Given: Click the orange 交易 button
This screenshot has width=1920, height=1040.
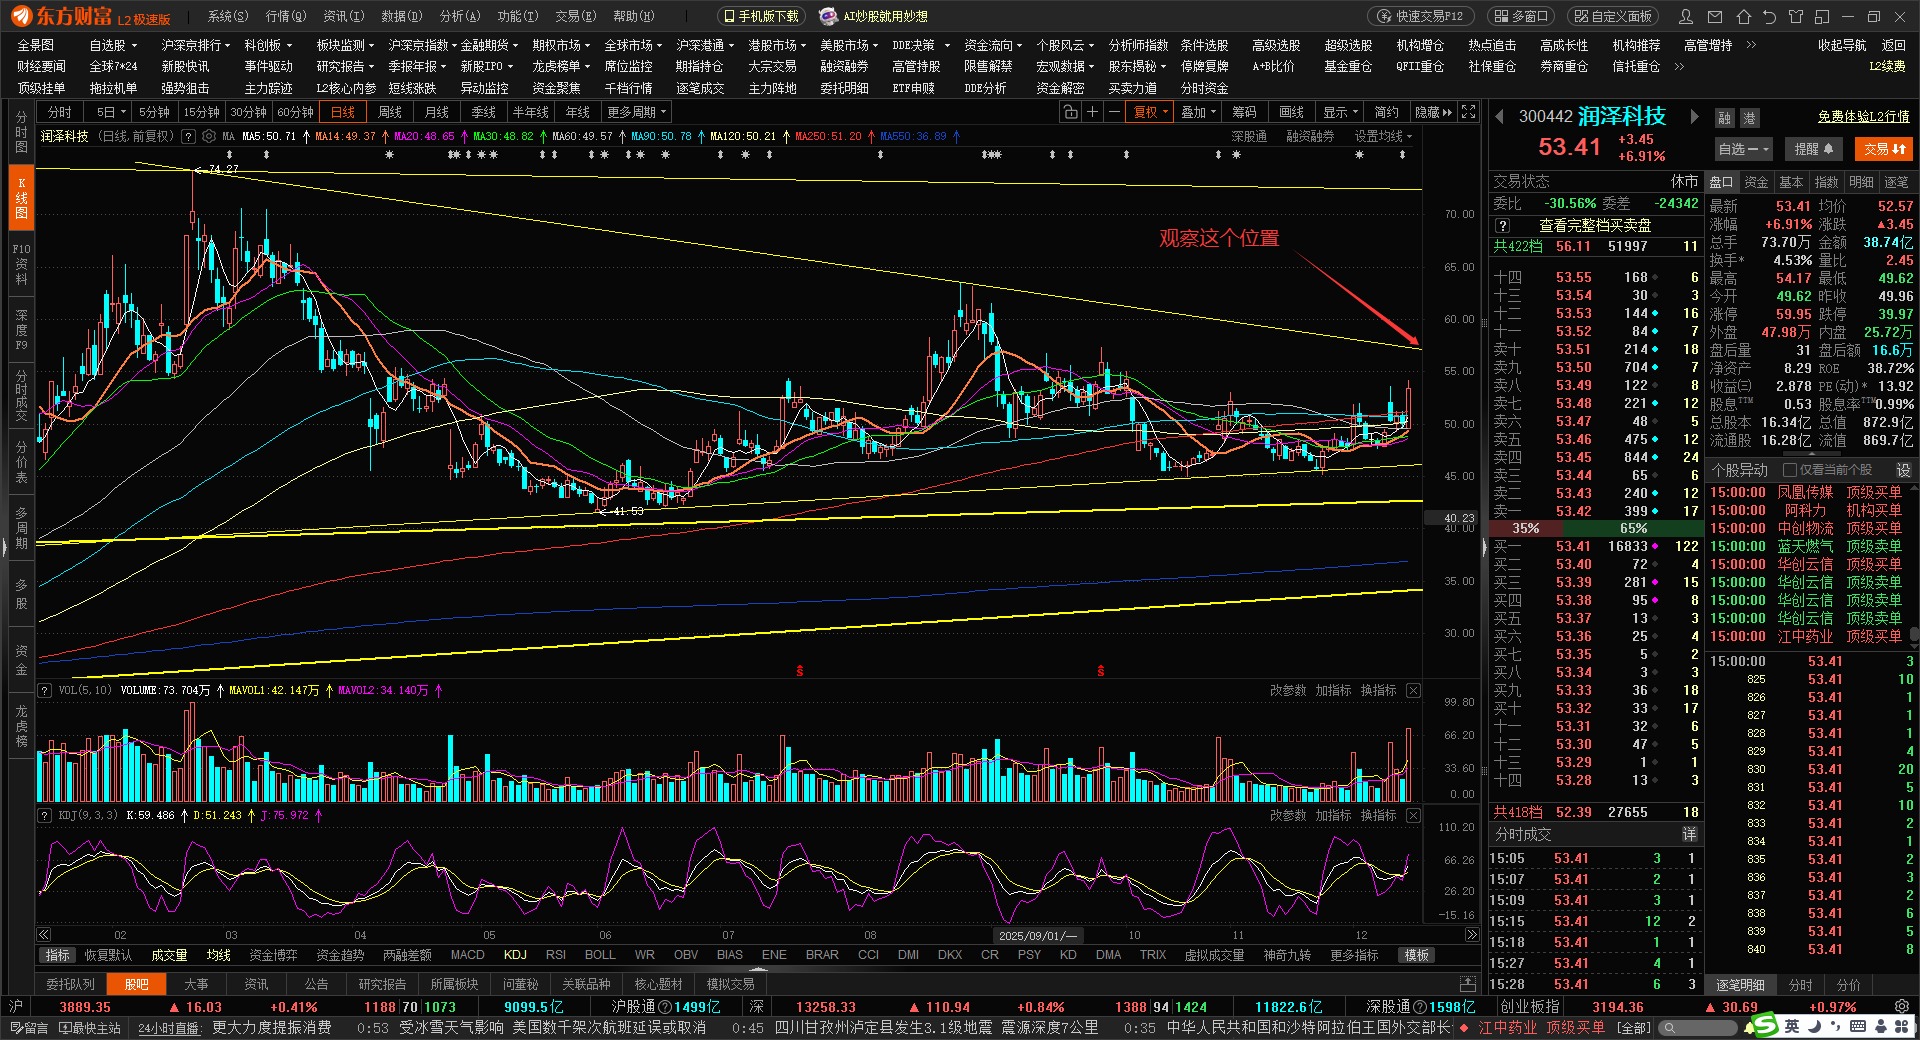Looking at the screenshot, I should [x=1884, y=149].
